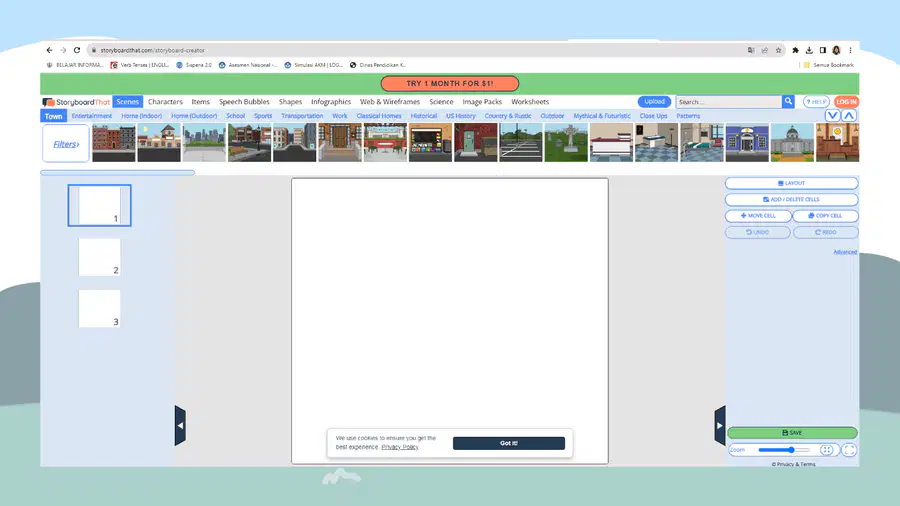Open the Privacy Policy link in cookie notice
Viewport: 900px width, 506px height.
400,447
